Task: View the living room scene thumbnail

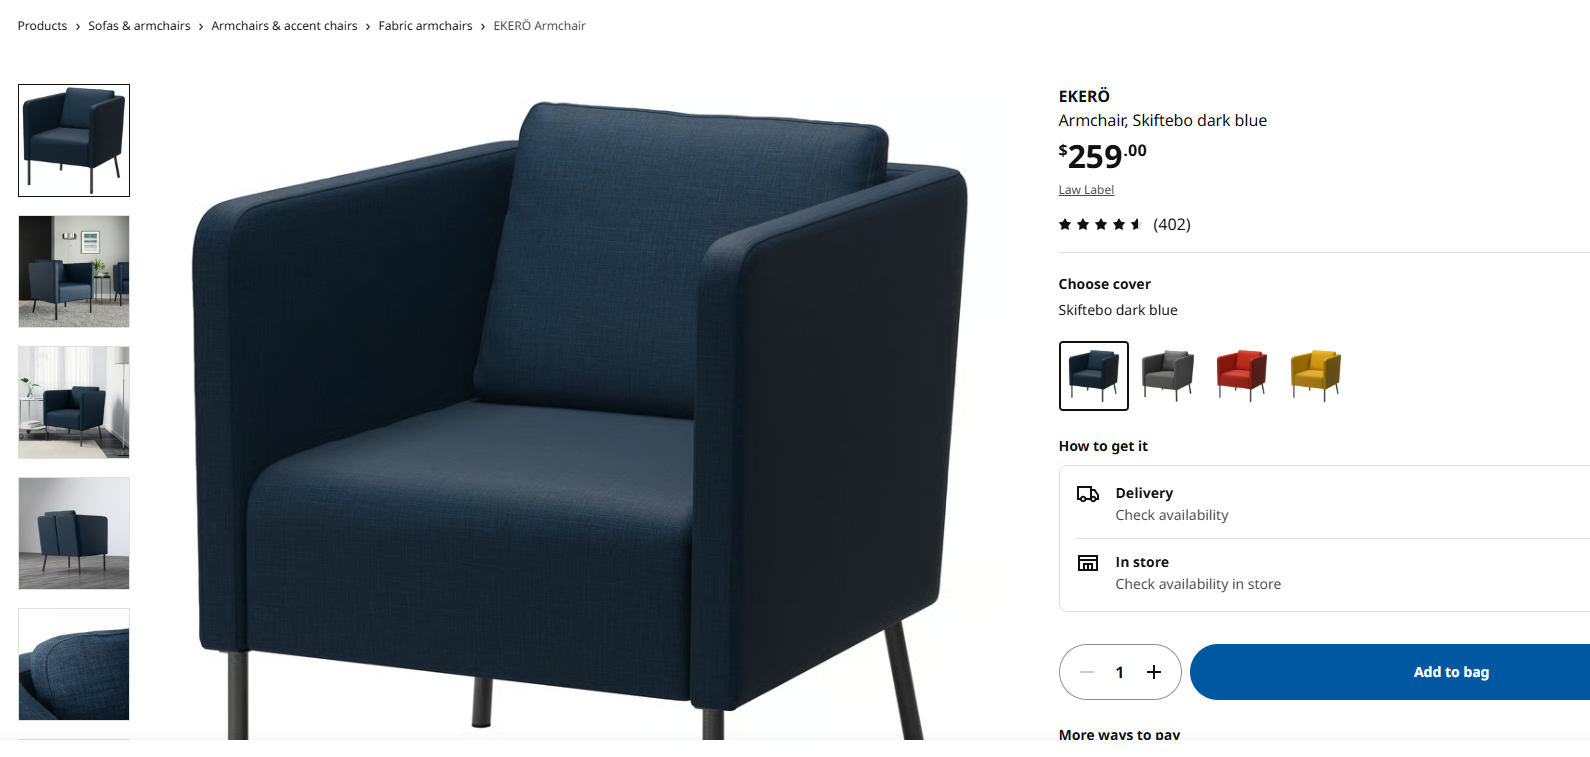Action: click(x=74, y=272)
